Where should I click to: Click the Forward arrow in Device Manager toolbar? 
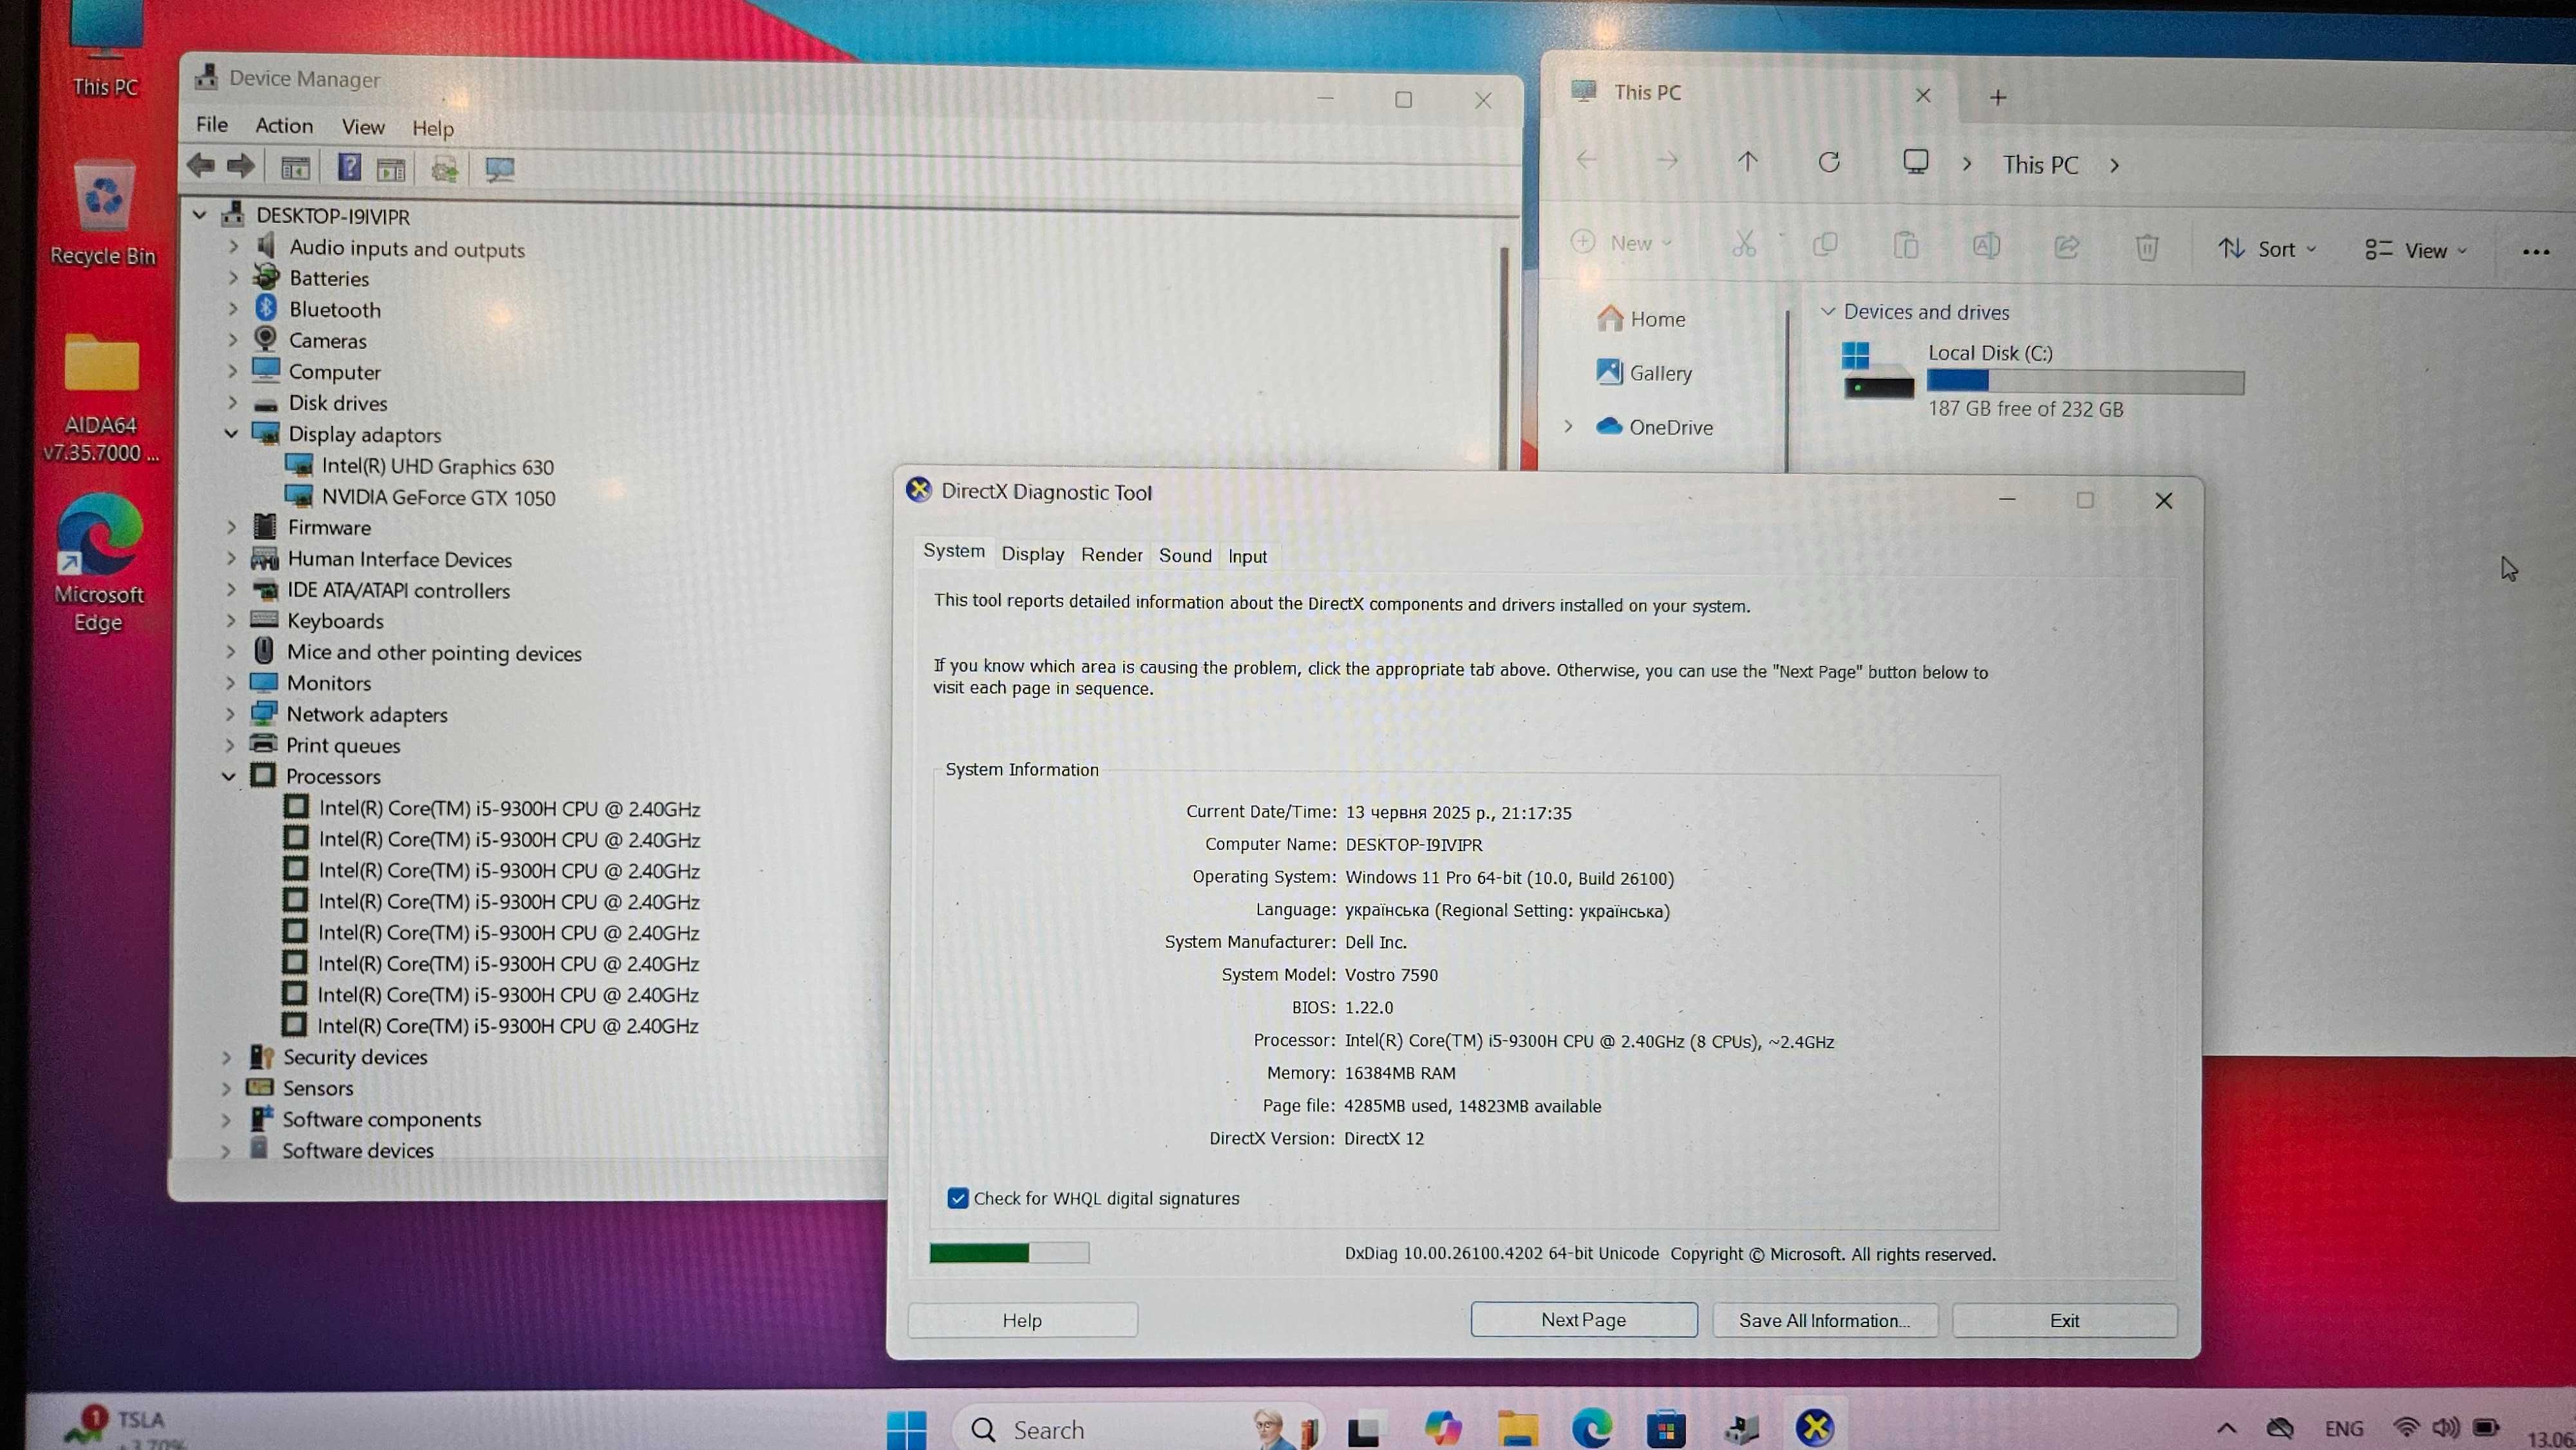click(x=240, y=166)
